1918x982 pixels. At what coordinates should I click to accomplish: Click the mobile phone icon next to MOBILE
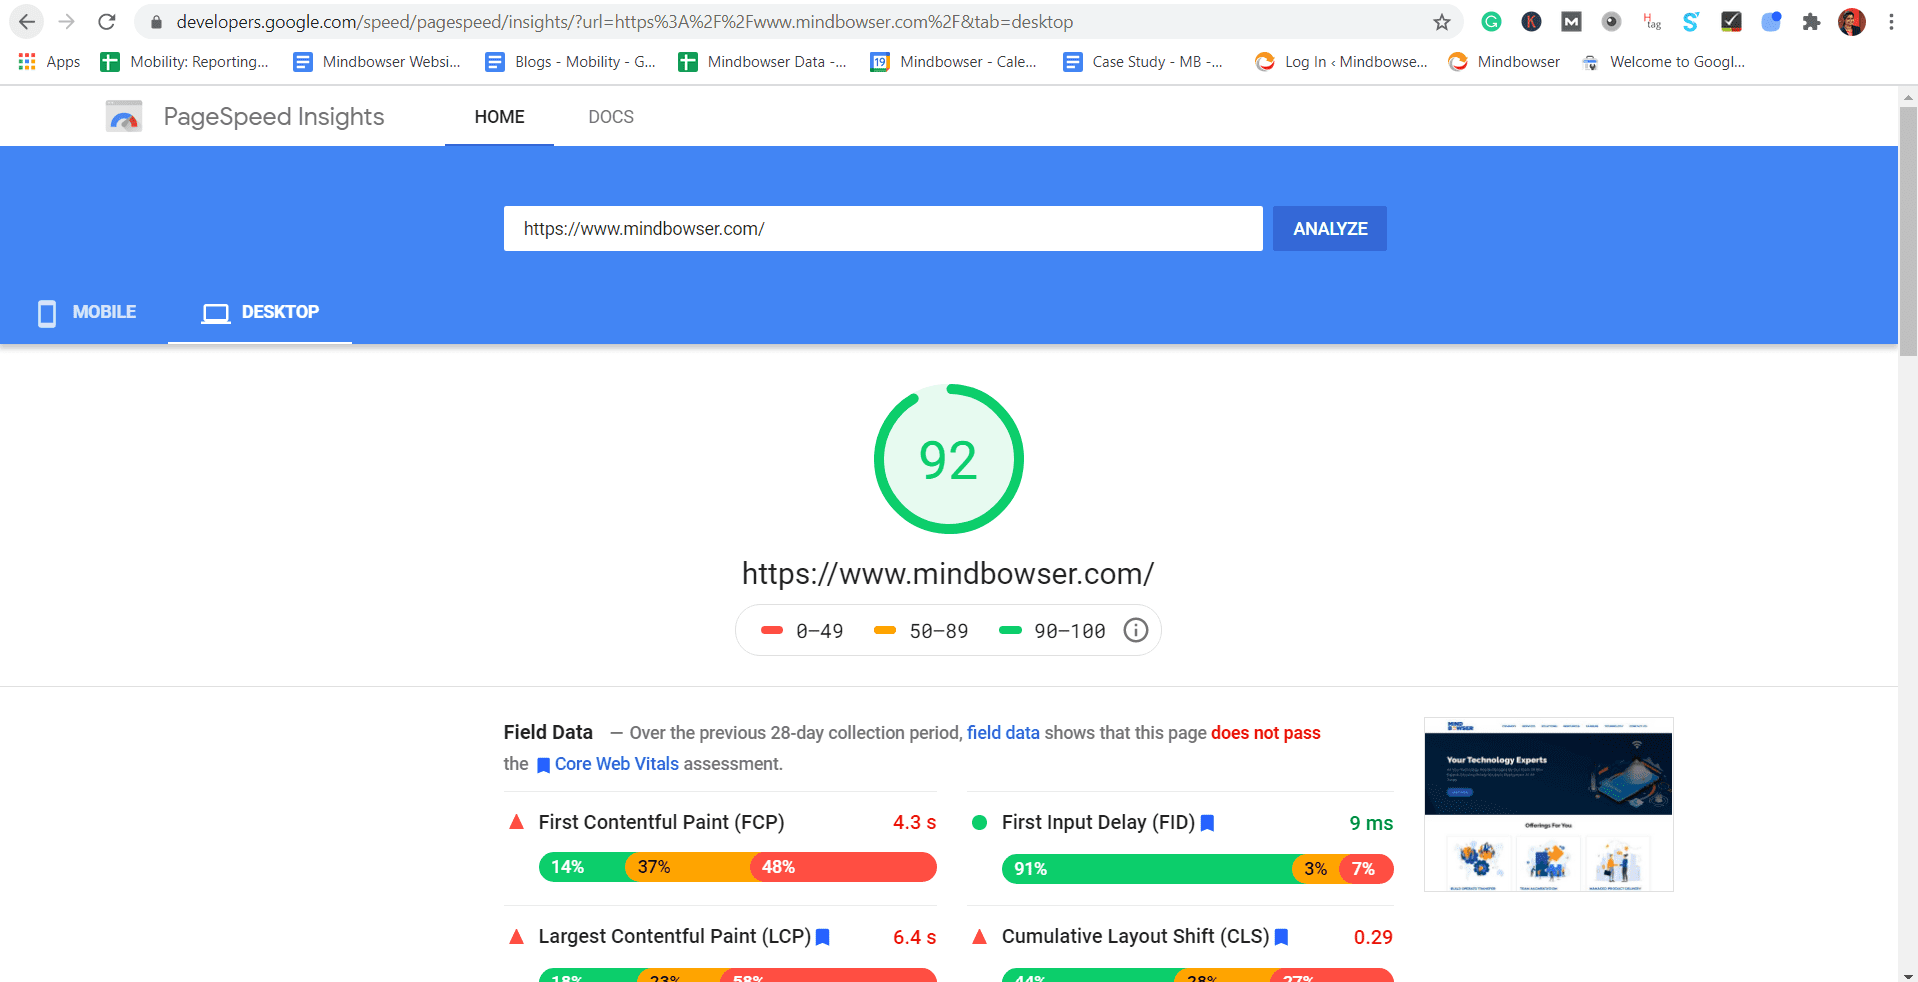coord(46,312)
